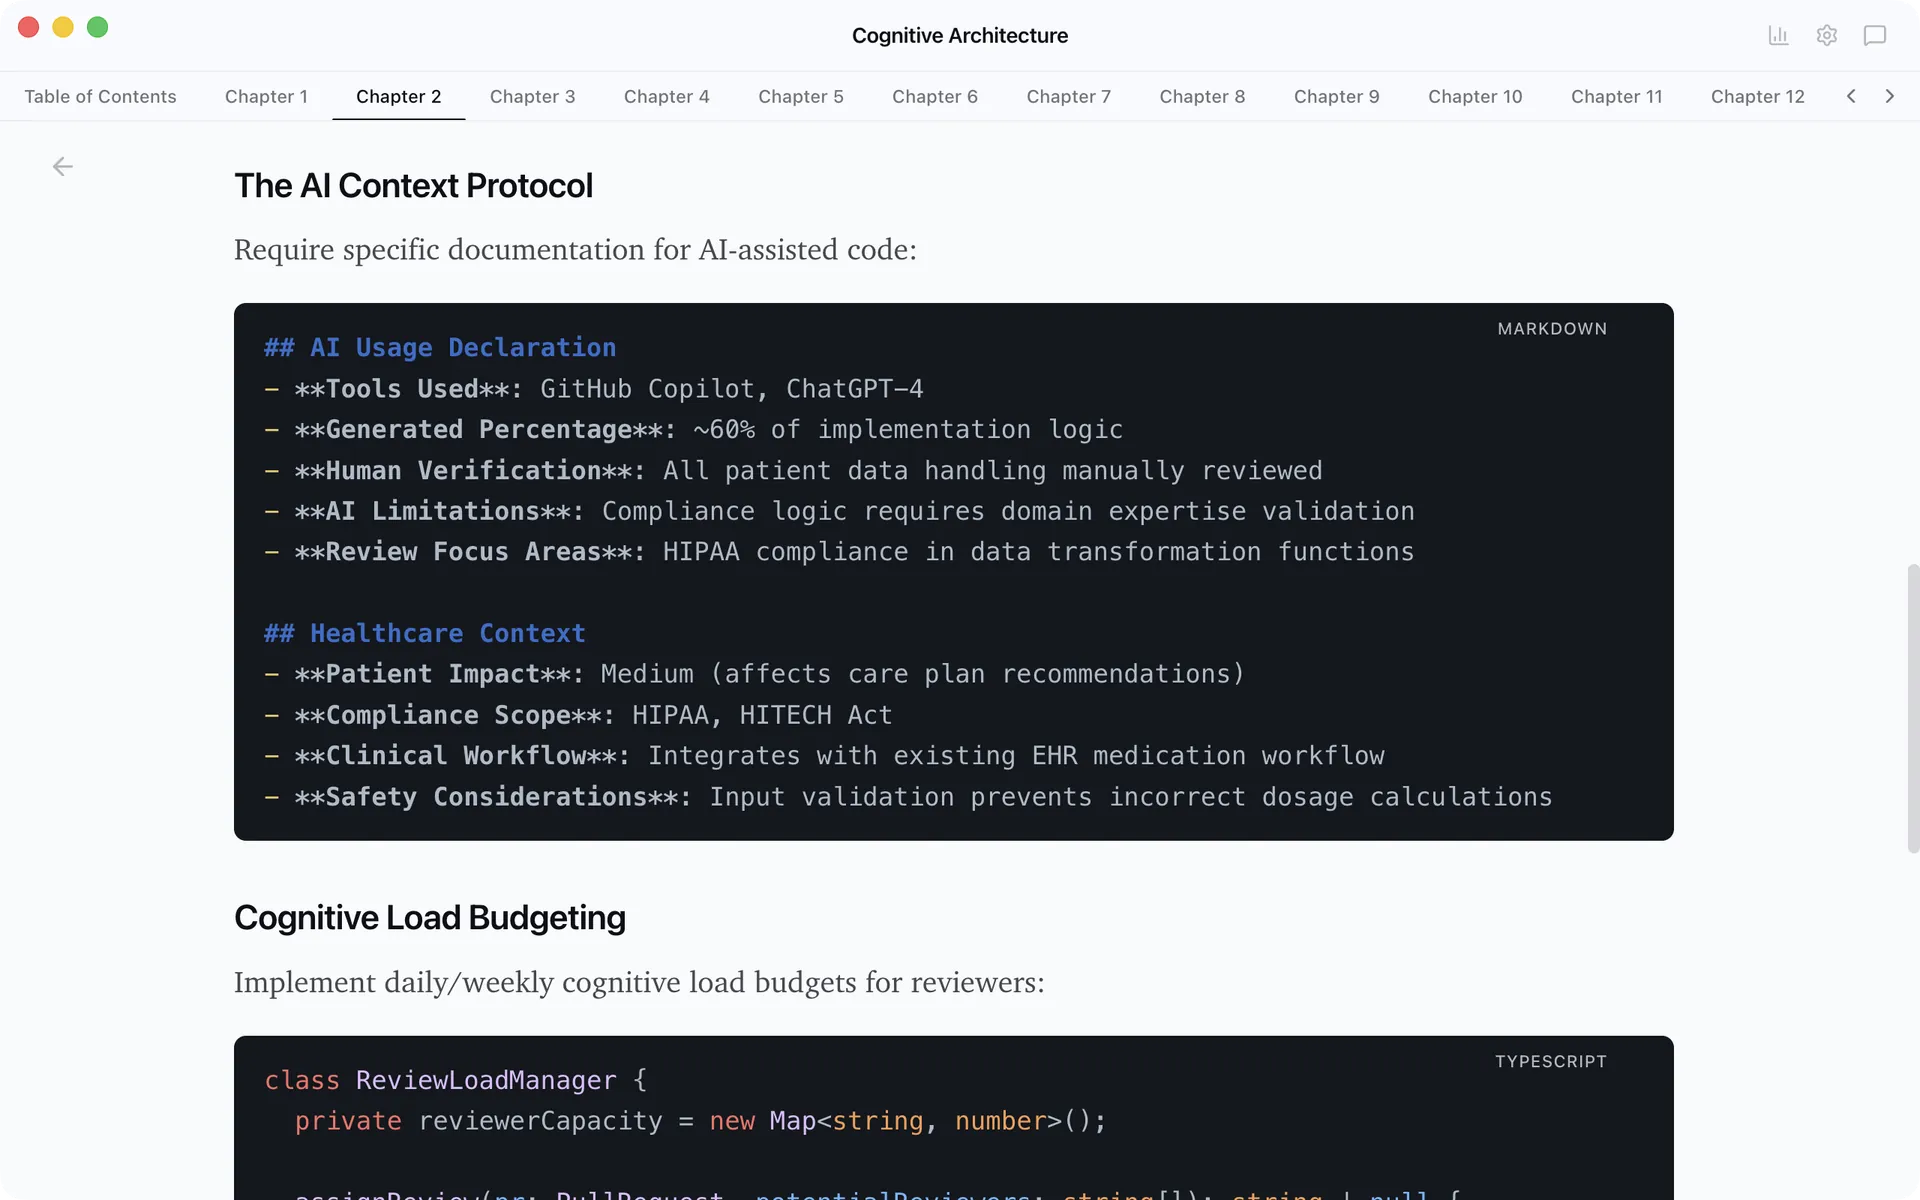Go to the Chapter 4 tab
The width and height of the screenshot is (1920, 1200).
click(x=667, y=97)
